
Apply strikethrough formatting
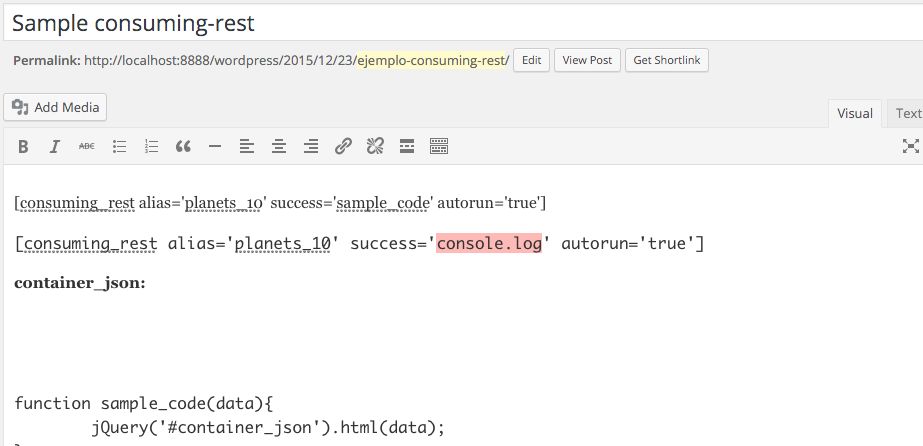point(87,146)
